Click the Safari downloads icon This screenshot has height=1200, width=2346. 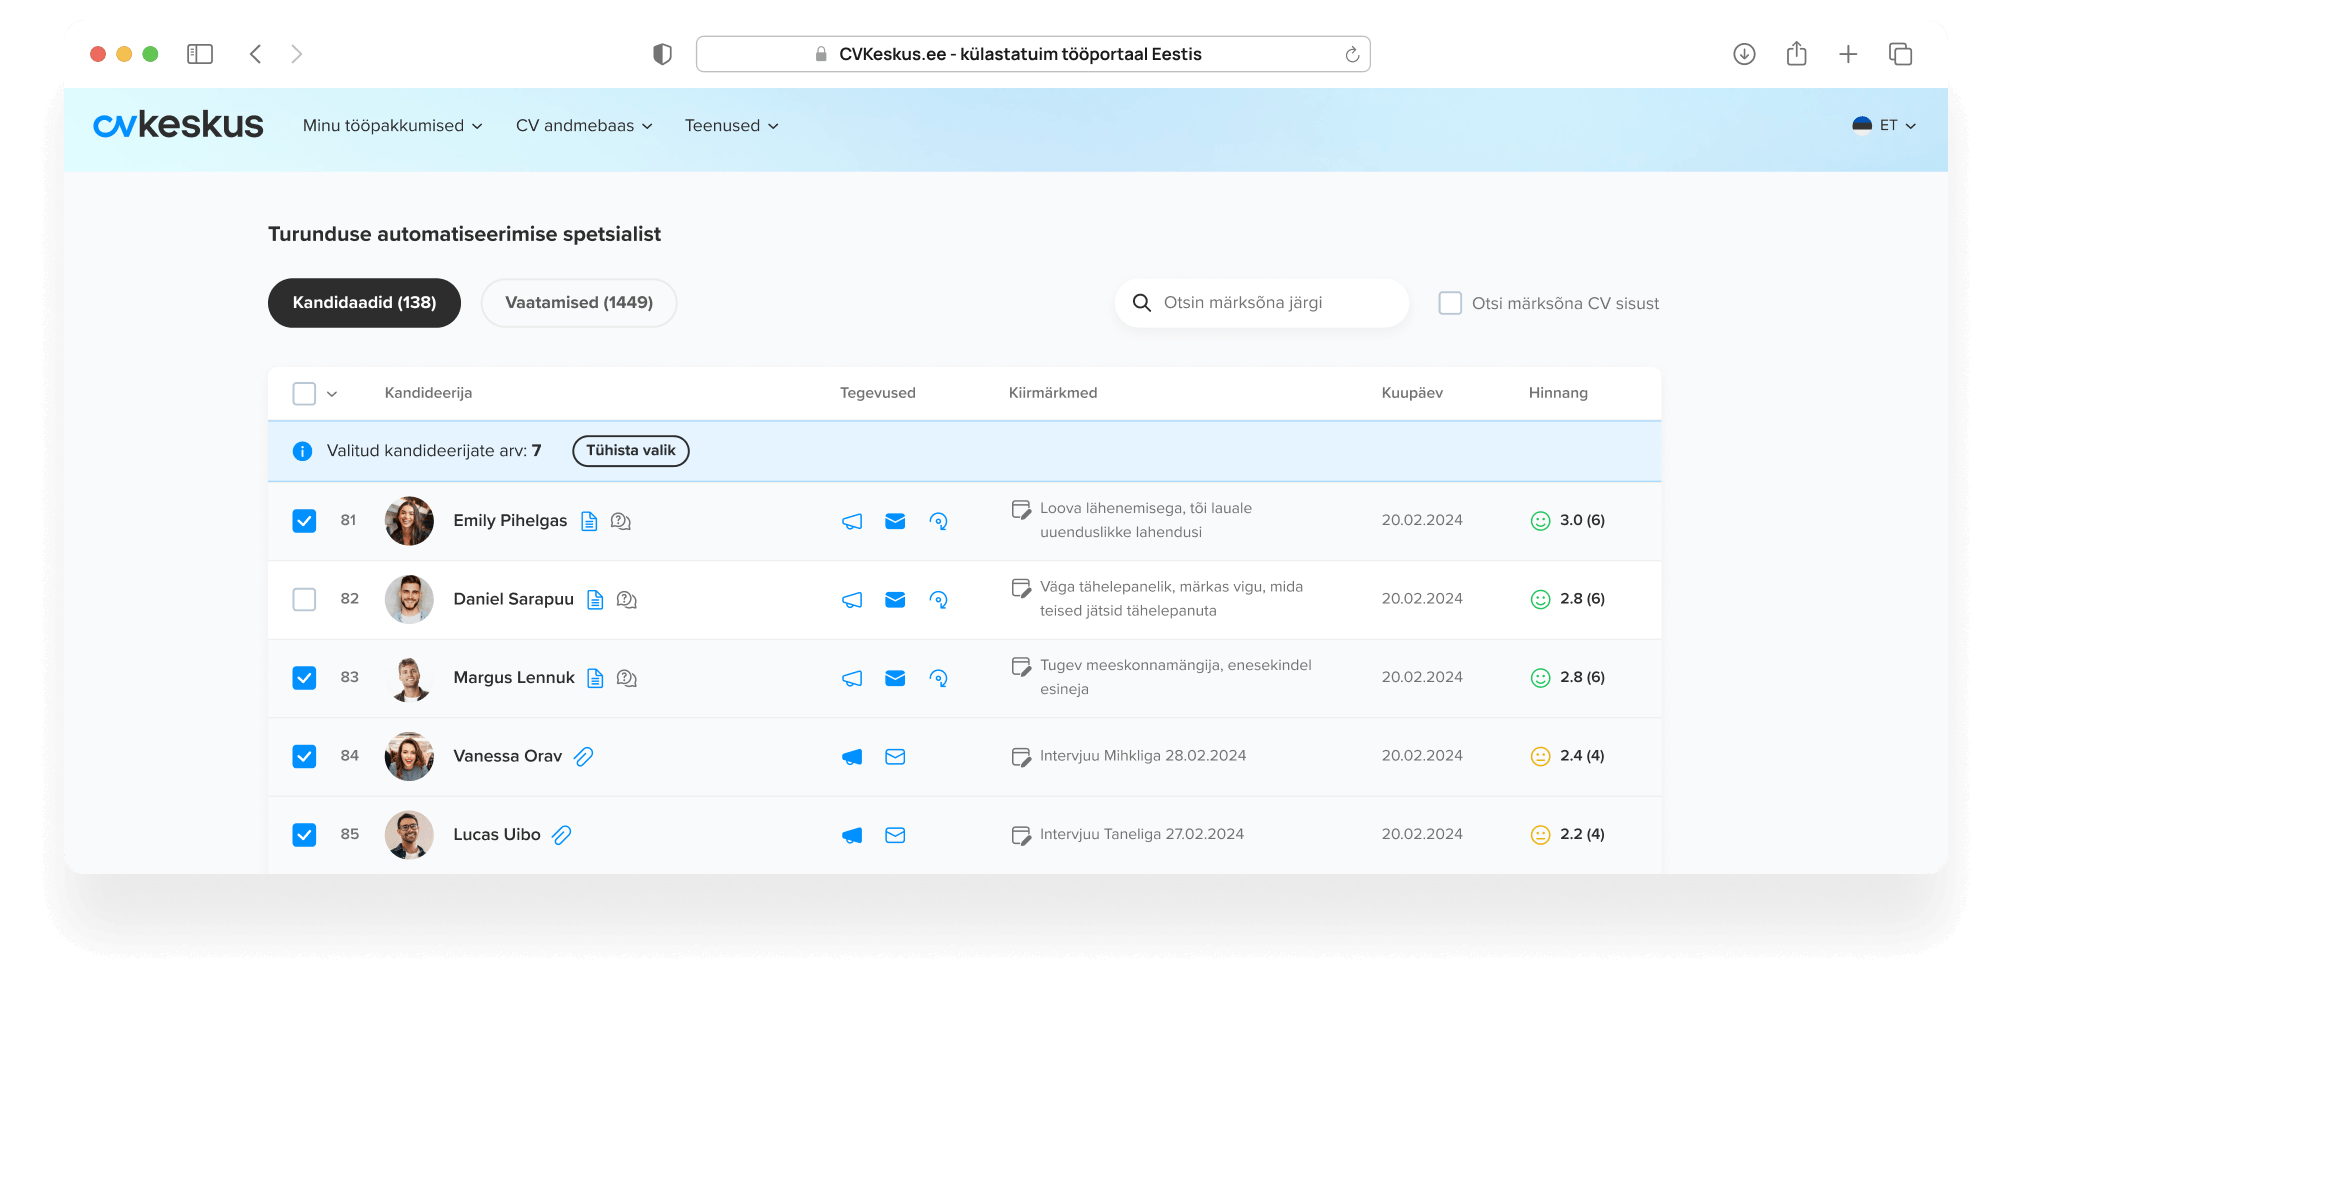pos(1744,54)
